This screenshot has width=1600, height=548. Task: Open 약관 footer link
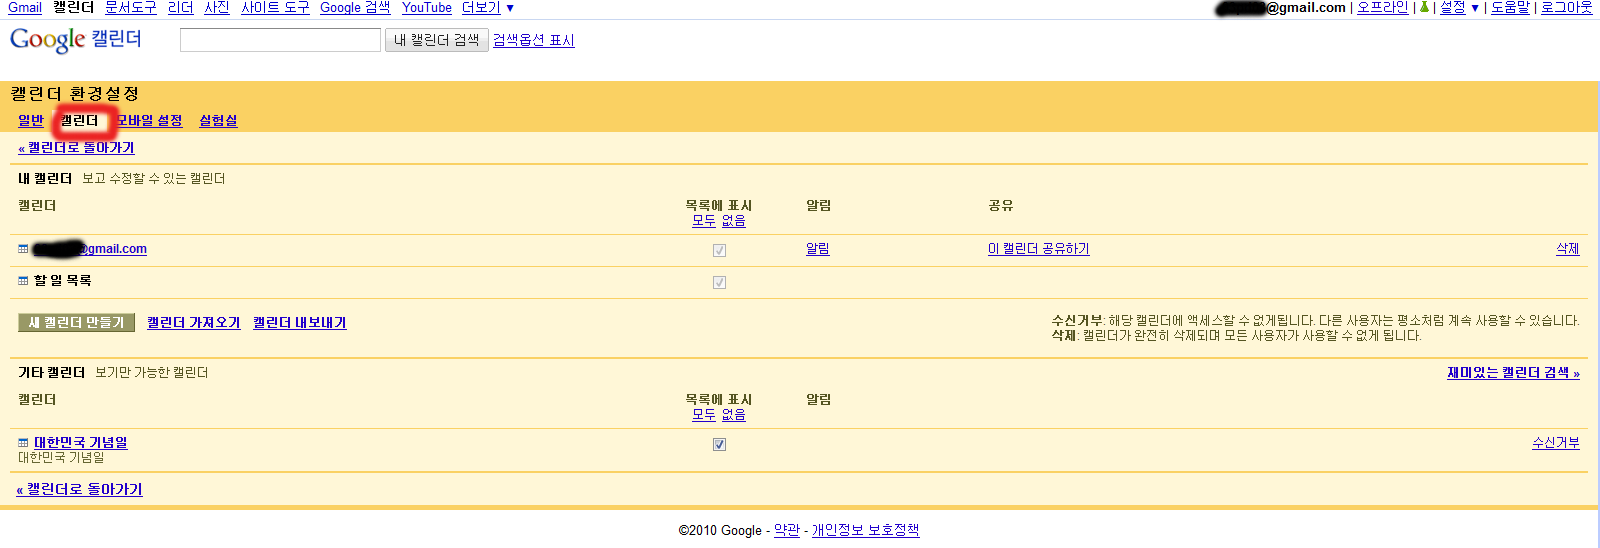point(787,530)
